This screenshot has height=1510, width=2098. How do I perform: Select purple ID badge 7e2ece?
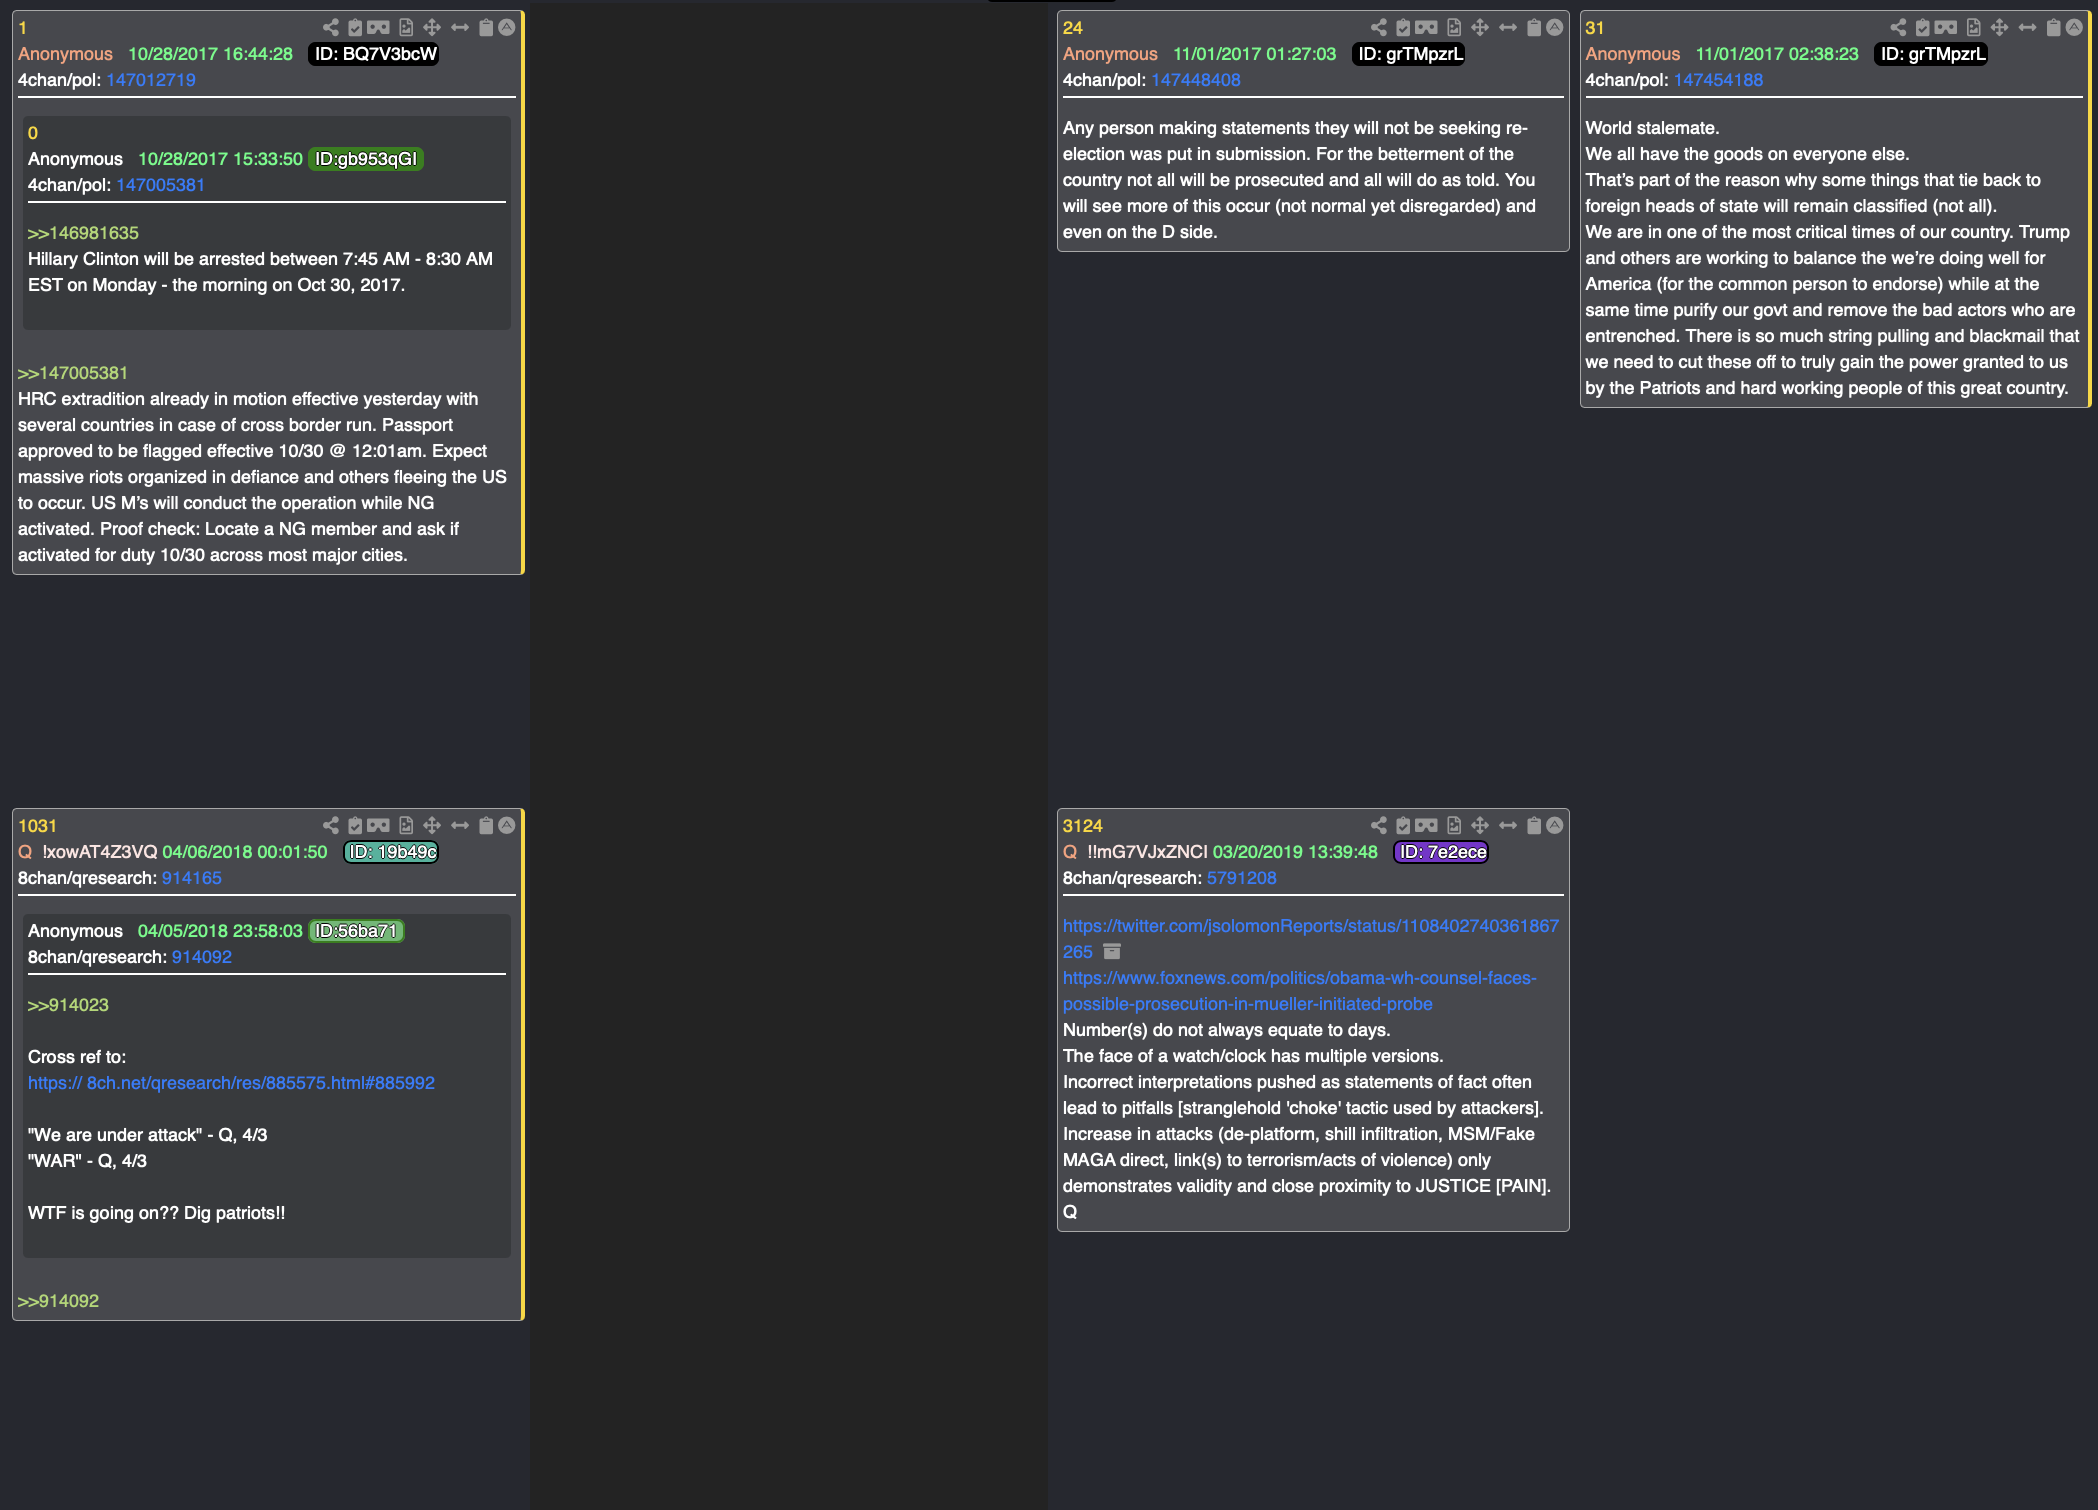(x=1441, y=852)
